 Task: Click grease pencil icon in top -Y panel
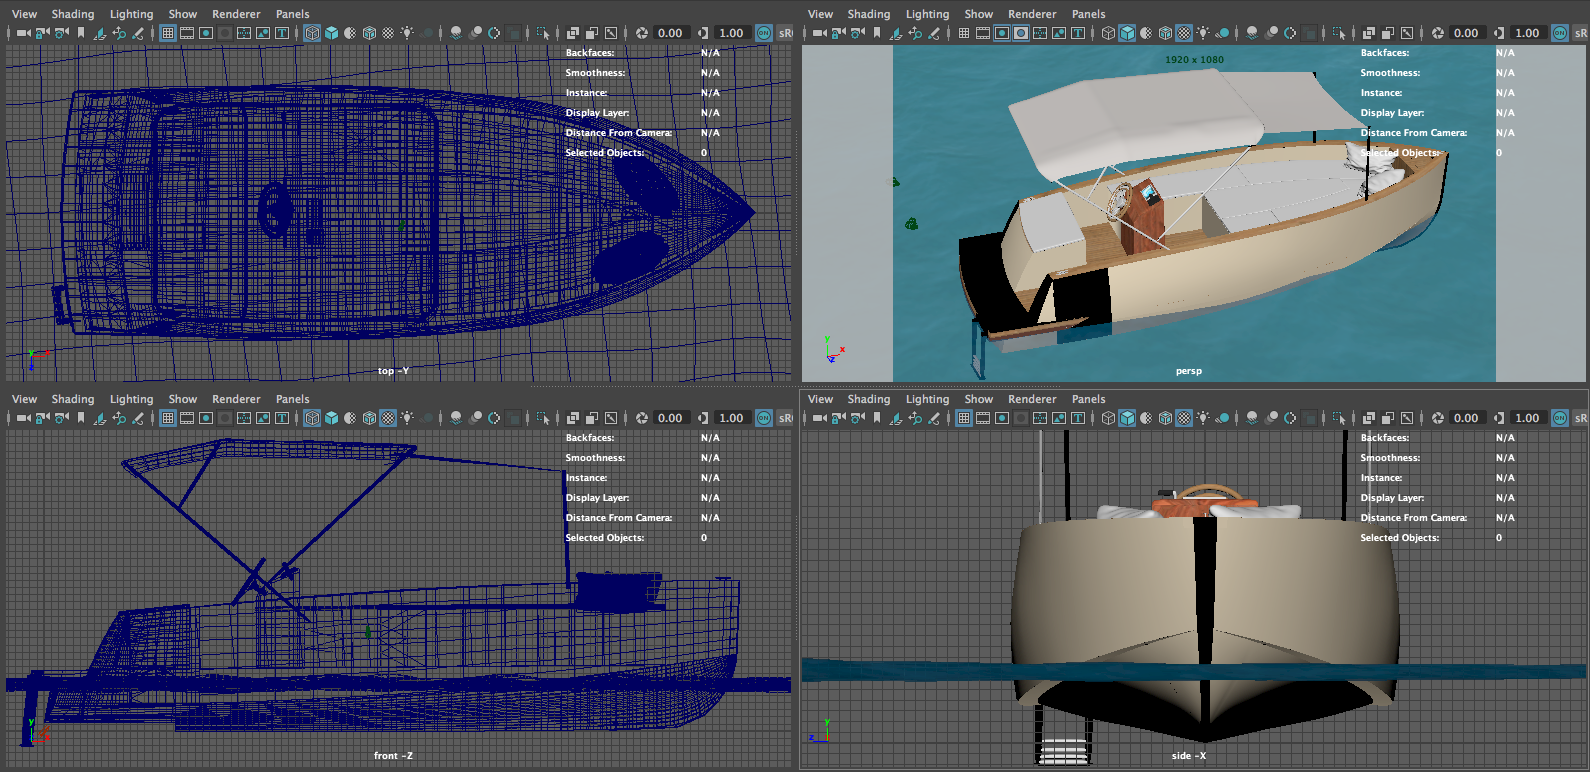[138, 33]
